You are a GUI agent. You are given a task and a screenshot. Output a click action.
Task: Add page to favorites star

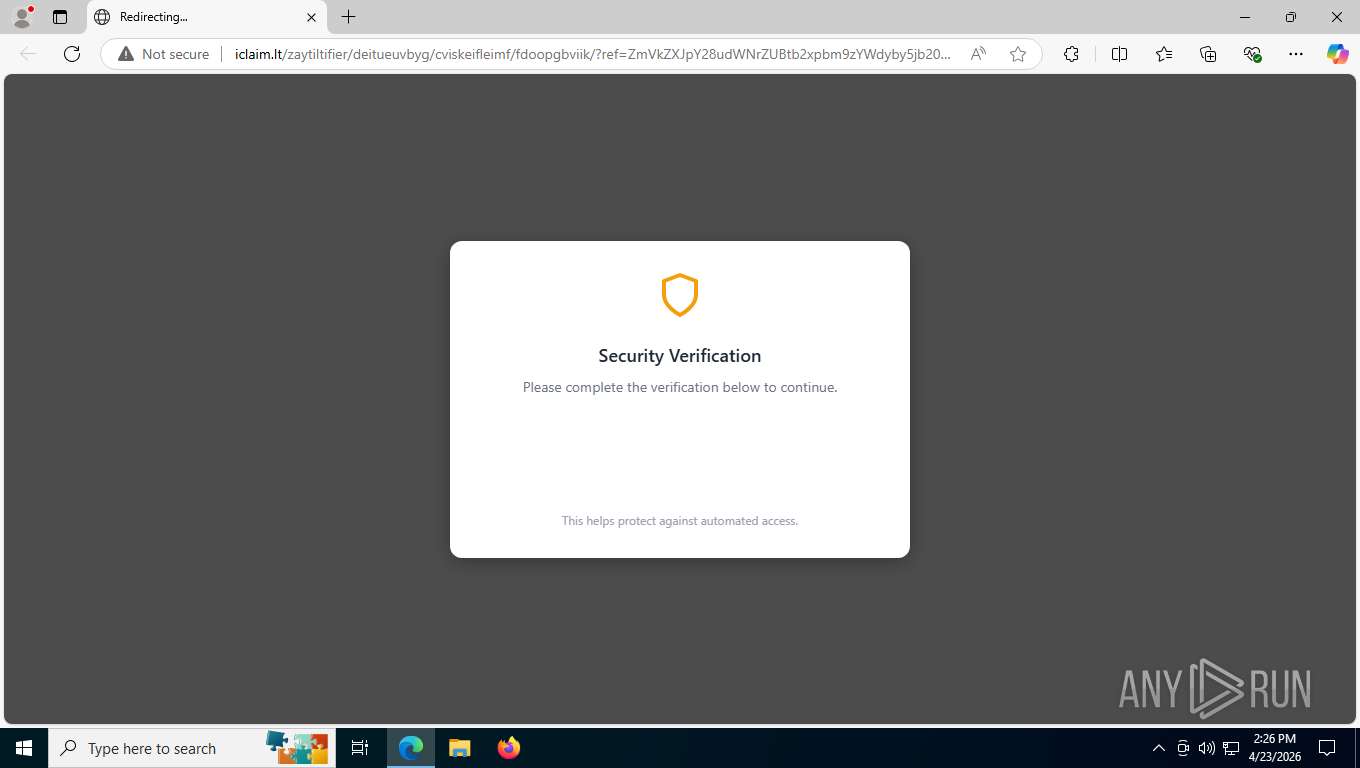click(1018, 54)
